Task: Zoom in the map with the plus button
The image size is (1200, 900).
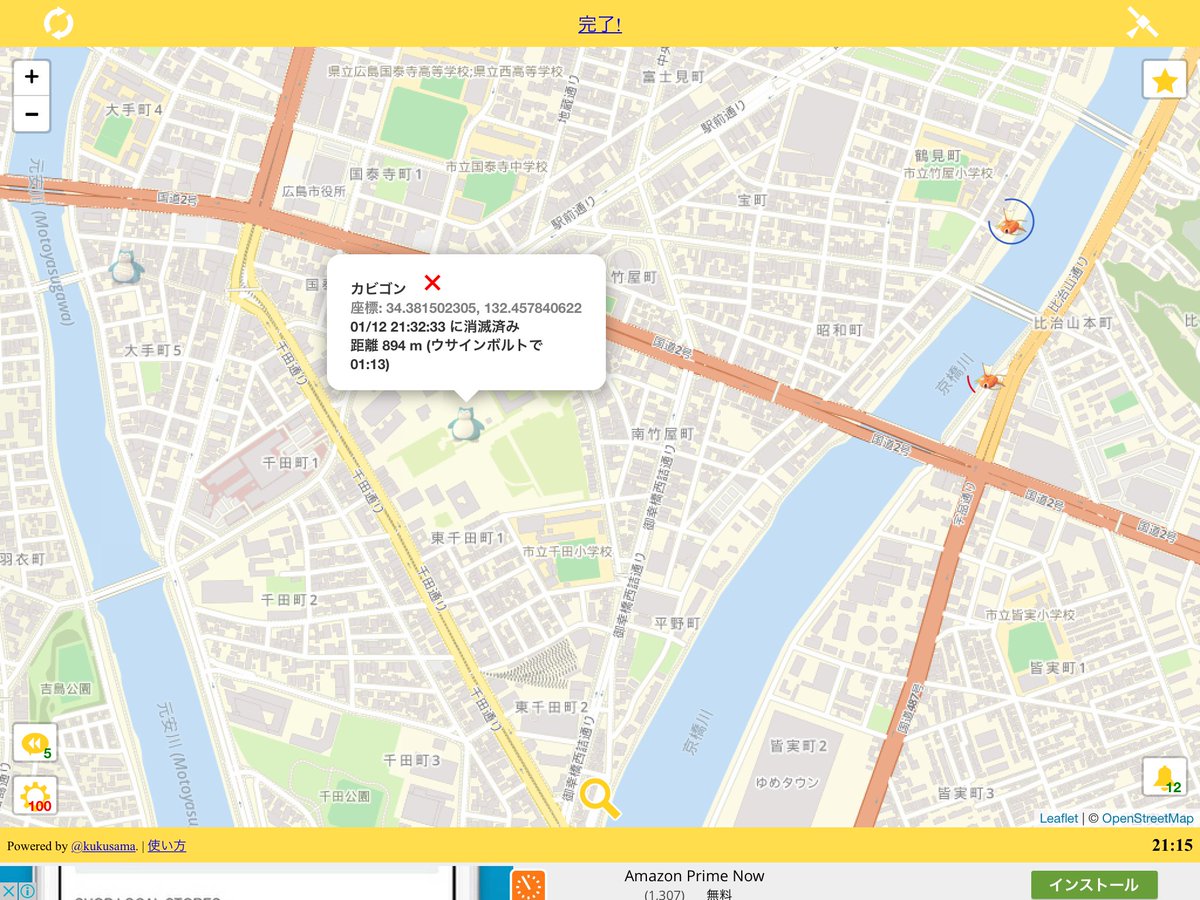Action: (x=32, y=77)
